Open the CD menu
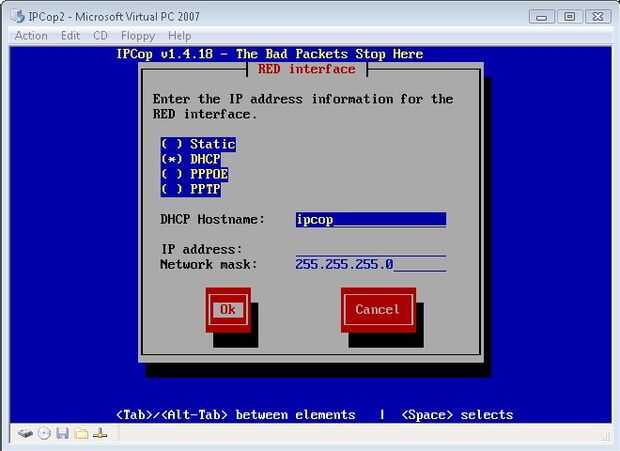This screenshot has width=620, height=451. point(100,36)
